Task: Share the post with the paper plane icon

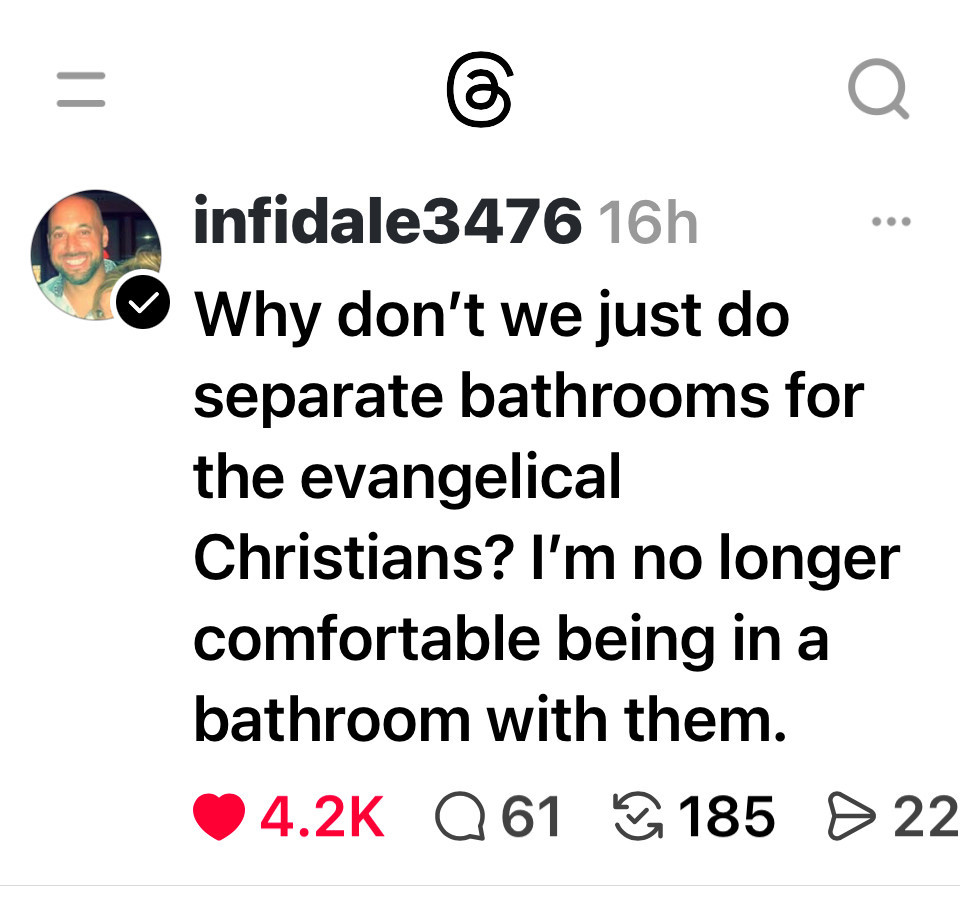Action: click(x=851, y=816)
